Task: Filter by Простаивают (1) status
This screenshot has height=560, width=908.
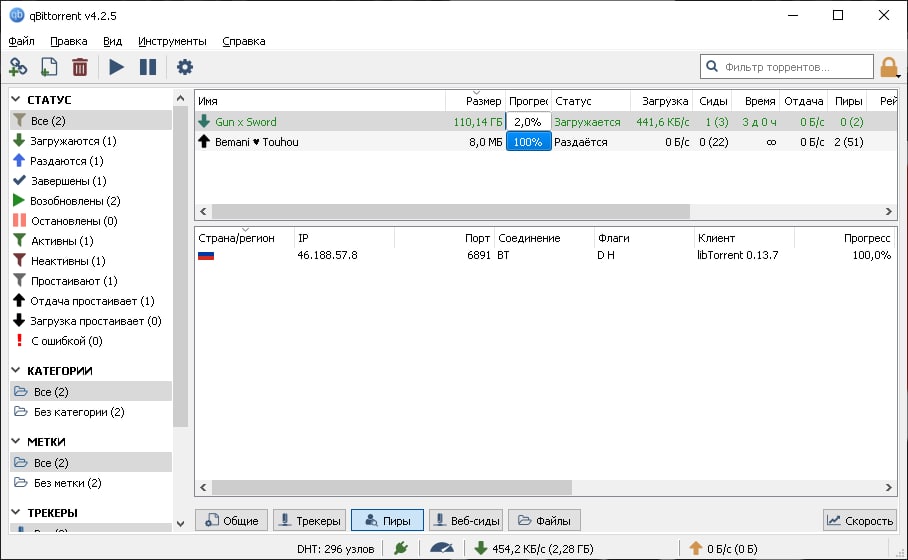Action: [91, 281]
